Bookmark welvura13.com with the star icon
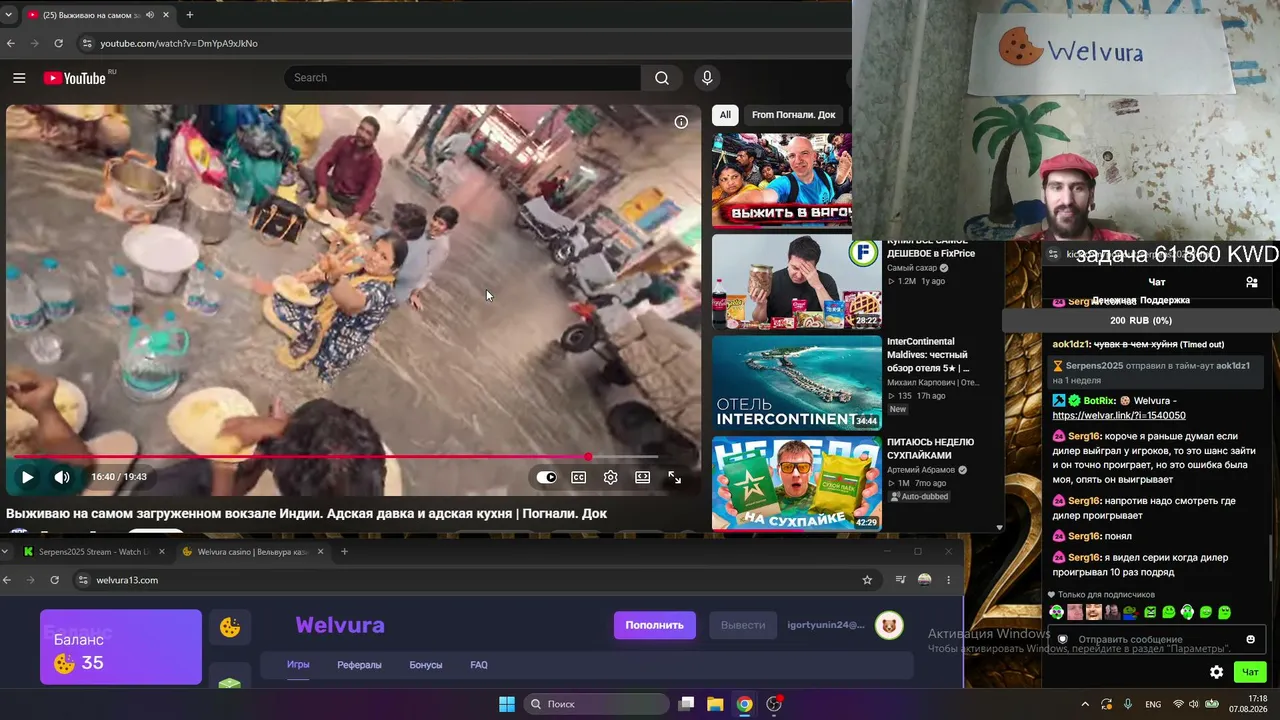This screenshot has height=720, width=1280. tap(867, 580)
